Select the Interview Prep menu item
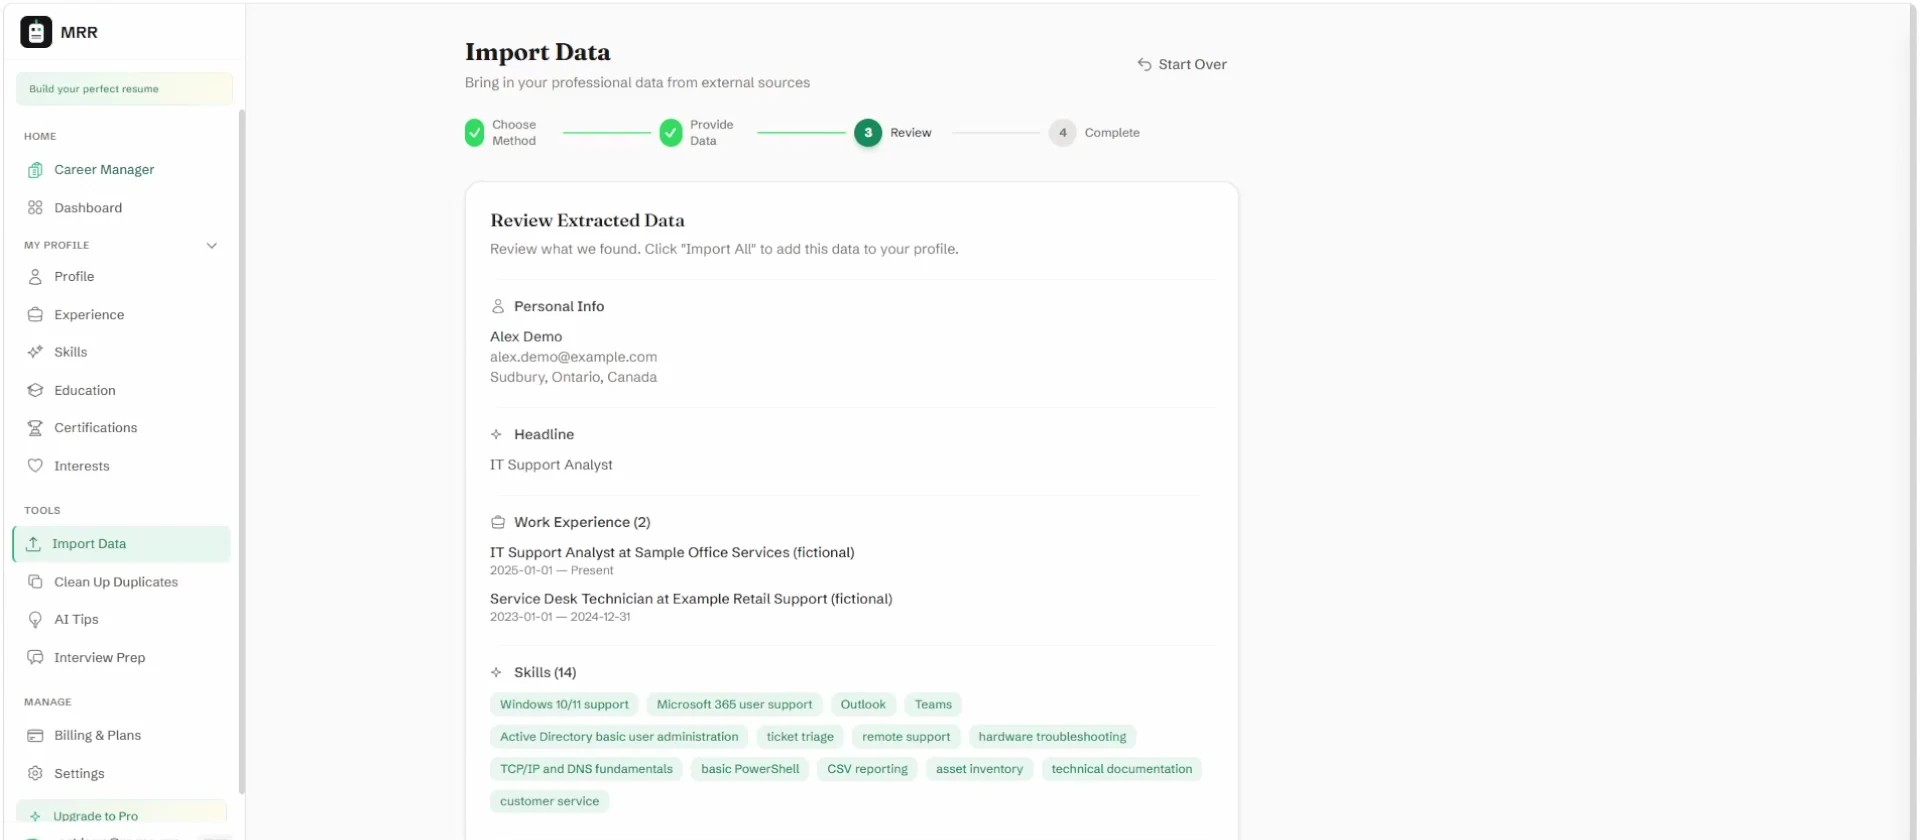 (x=123, y=658)
